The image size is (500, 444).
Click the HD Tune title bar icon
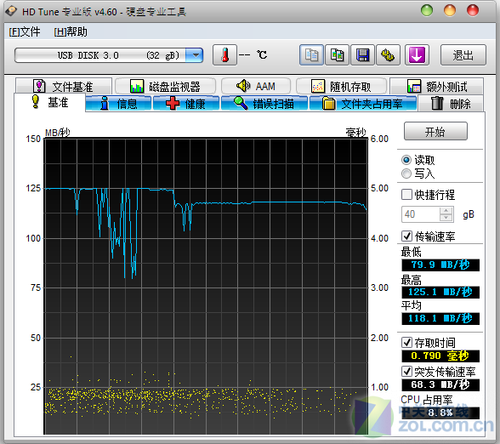coord(11,11)
